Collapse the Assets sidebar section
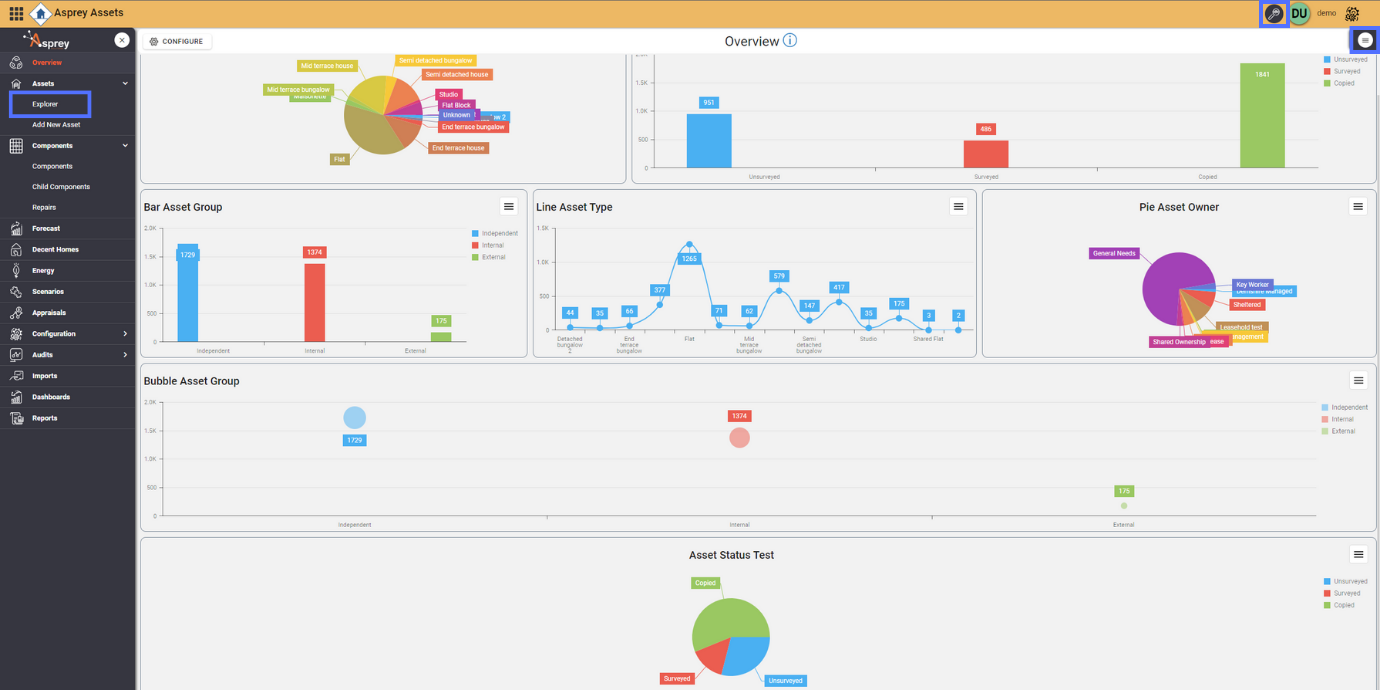The height and width of the screenshot is (690, 1380). (125, 84)
